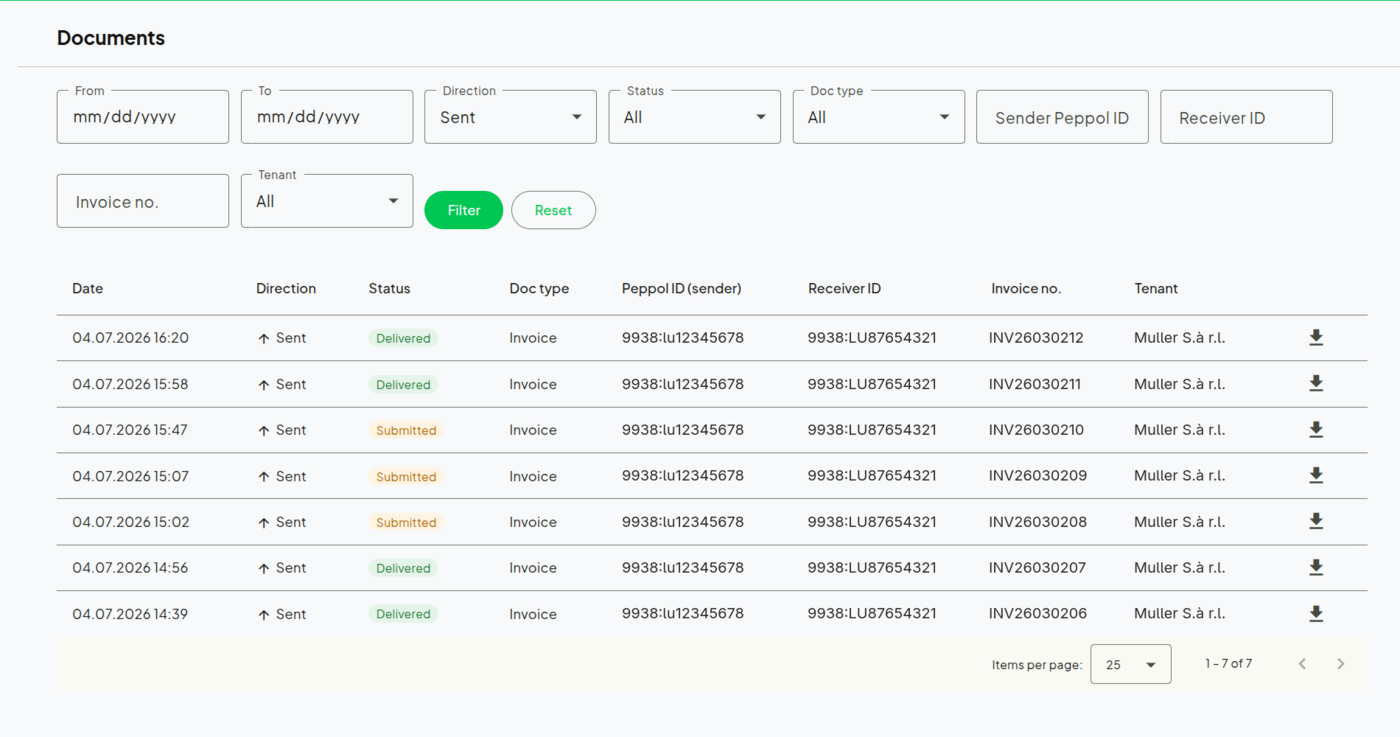Reset all document filters

(553, 210)
